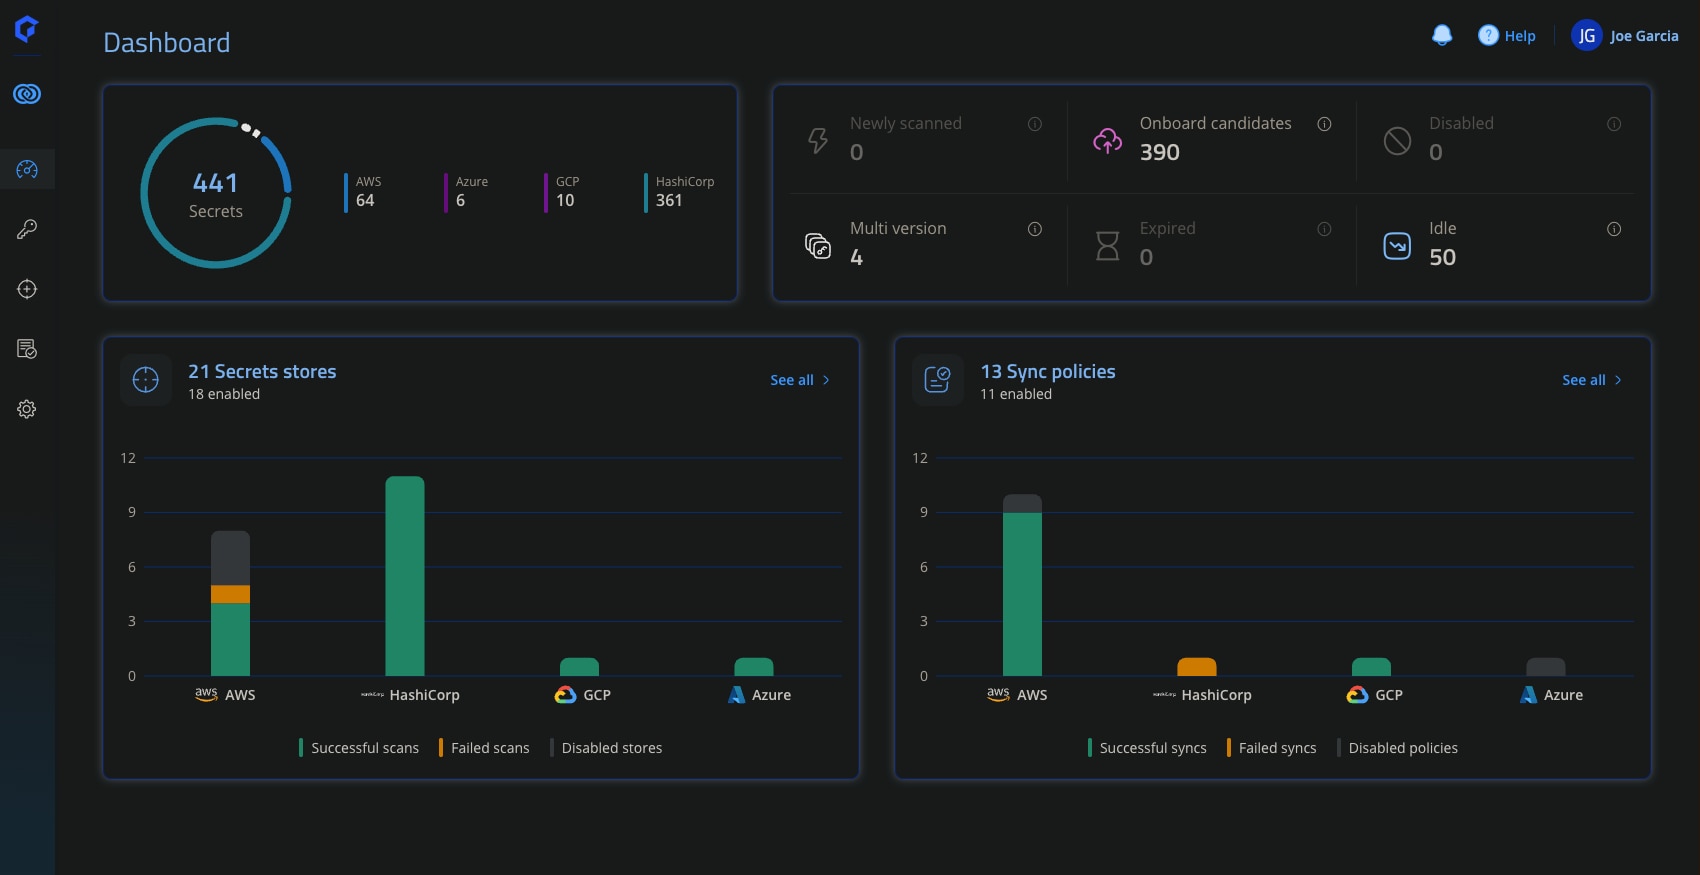Open the policies checklist icon in sidebar

coord(27,349)
